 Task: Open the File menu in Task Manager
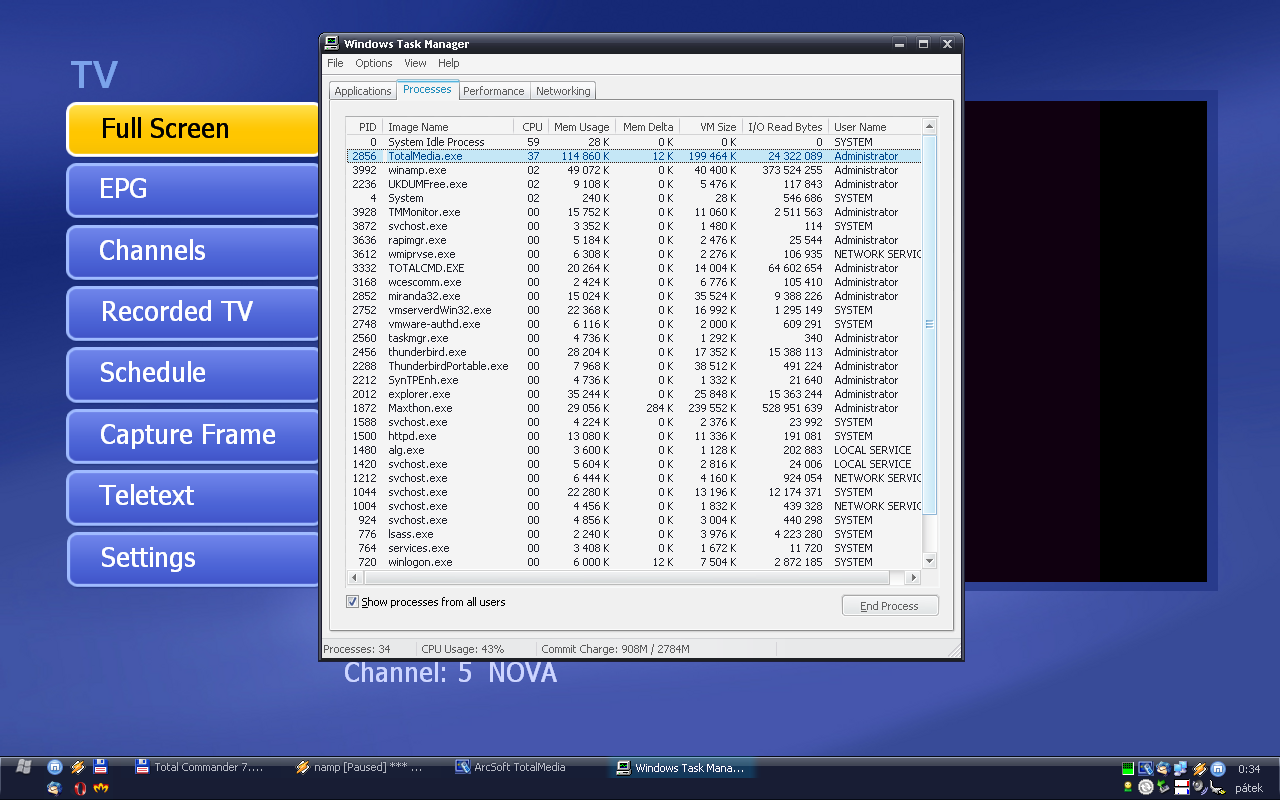335,63
